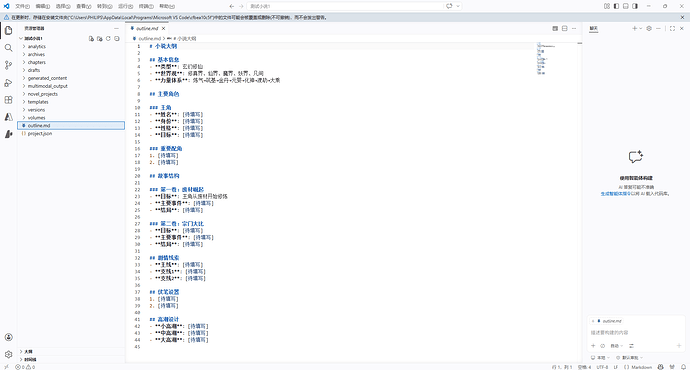This screenshot has height=370, width=690.
Task: Open the 编辑 menu
Action: click(43, 6)
